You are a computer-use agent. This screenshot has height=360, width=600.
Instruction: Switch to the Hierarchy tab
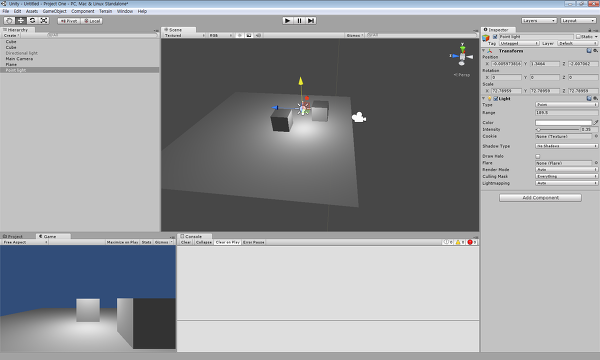(x=18, y=29)
